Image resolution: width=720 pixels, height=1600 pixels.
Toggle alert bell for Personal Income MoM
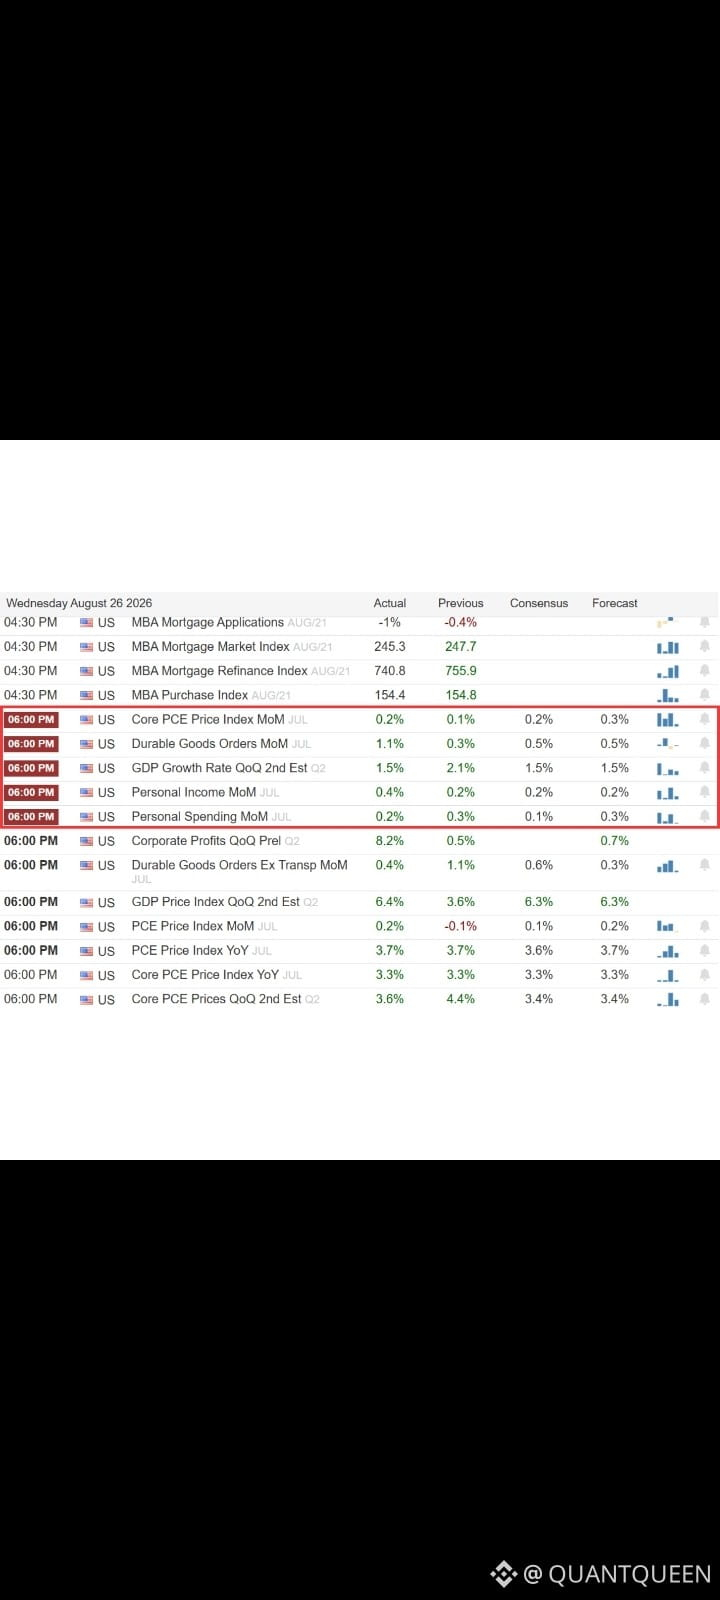pyautogui.click(x=705, y=792)
